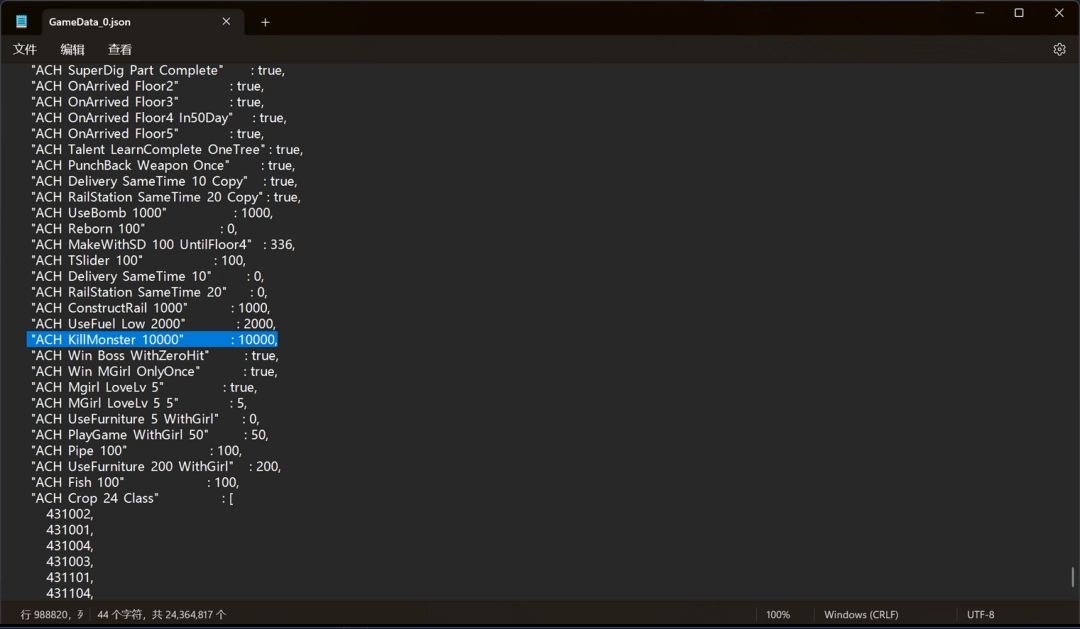Click the Windows (CRLF) line ending indicator

point(860,614)
